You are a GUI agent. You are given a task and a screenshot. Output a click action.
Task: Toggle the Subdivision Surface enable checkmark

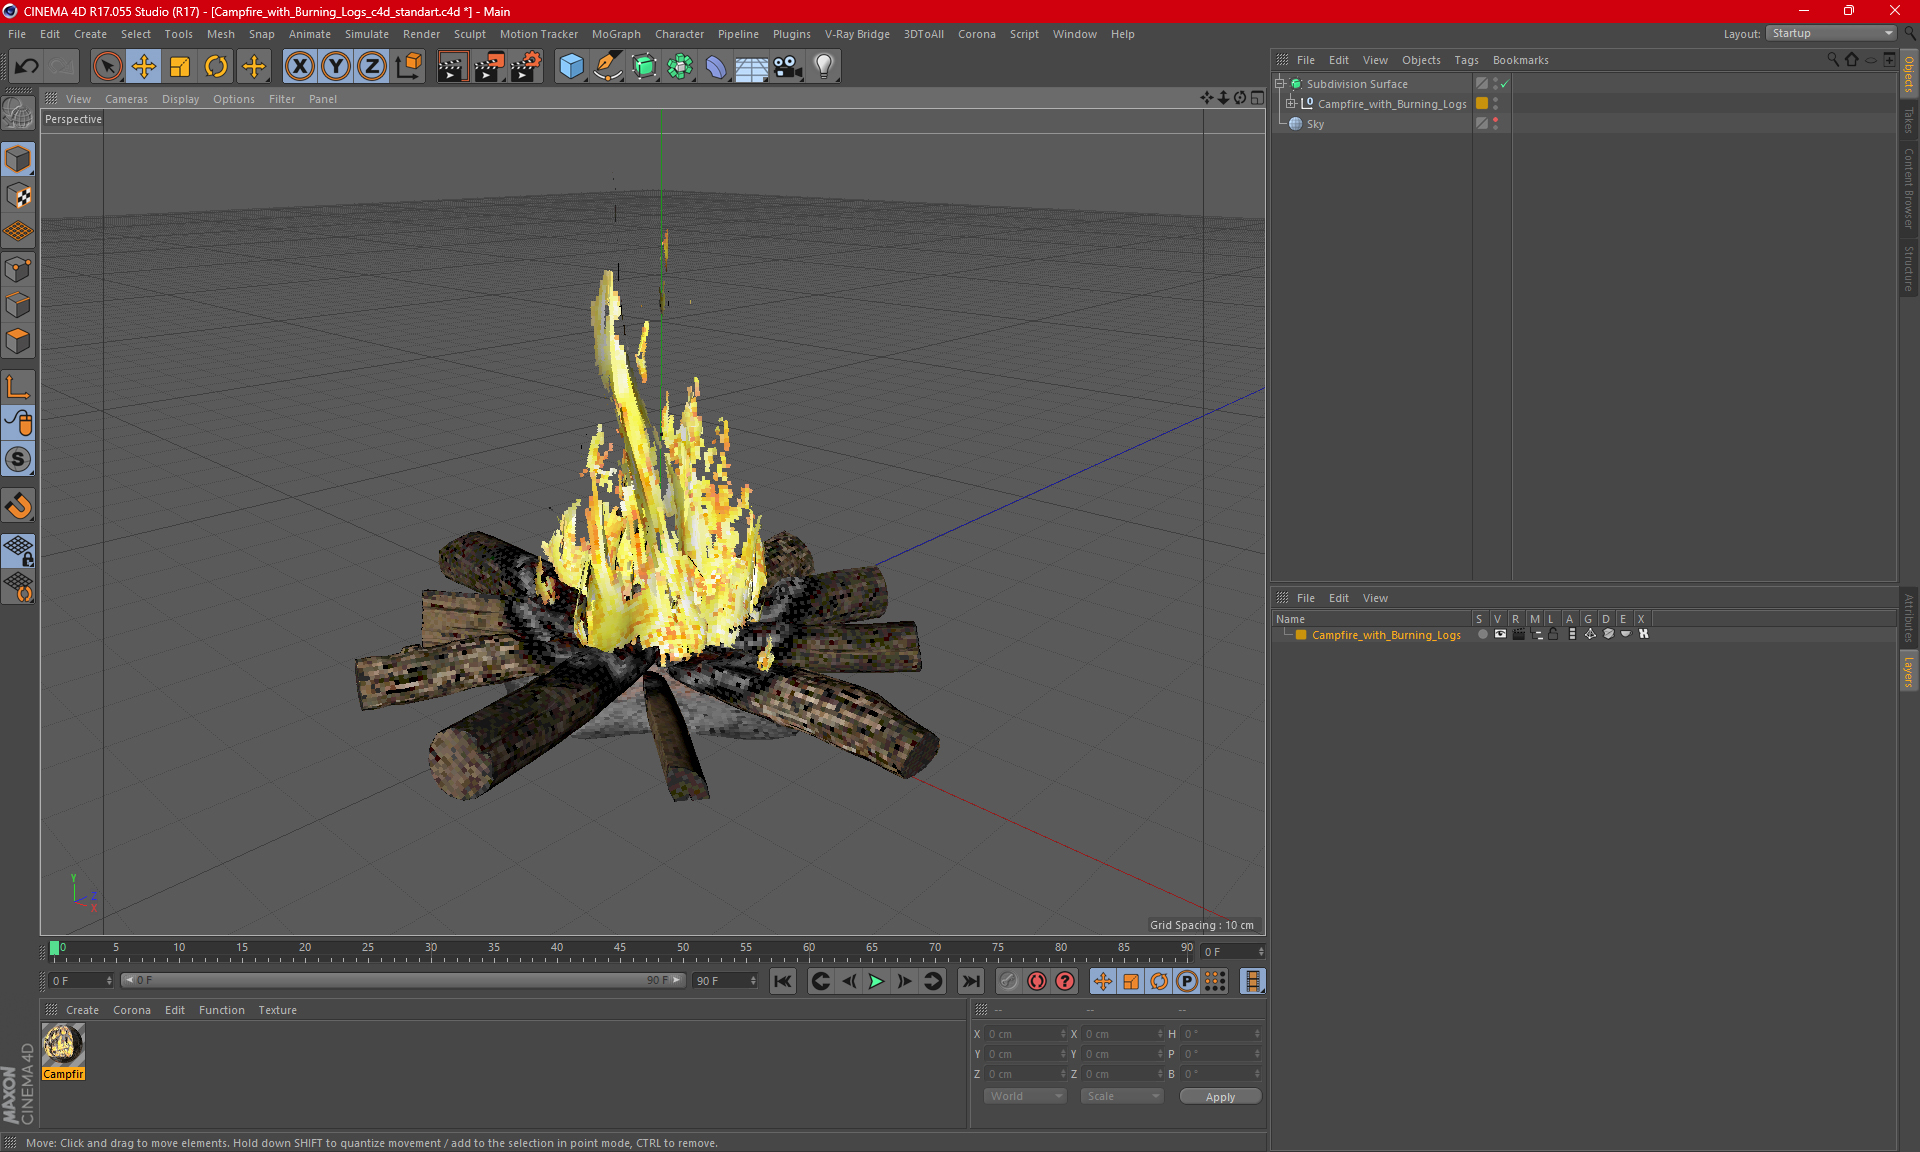(x=1504, y=84)
